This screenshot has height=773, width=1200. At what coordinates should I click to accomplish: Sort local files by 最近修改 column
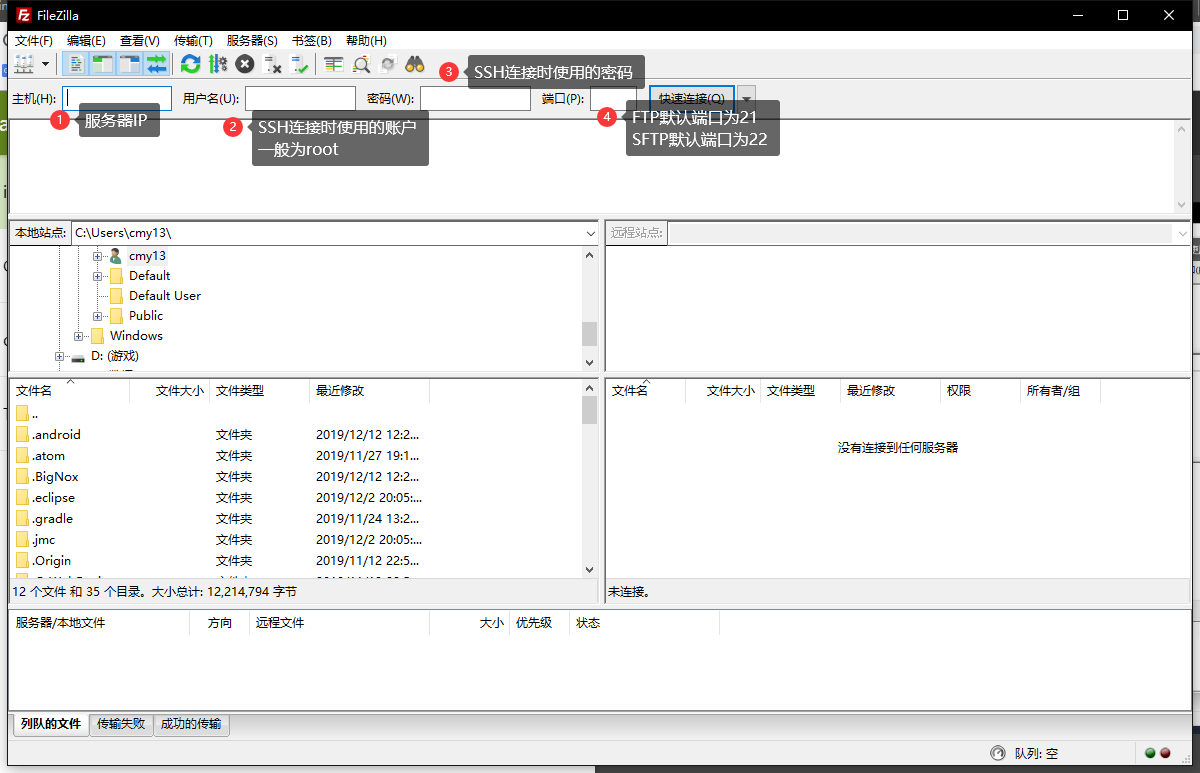[x=370, y=391]
